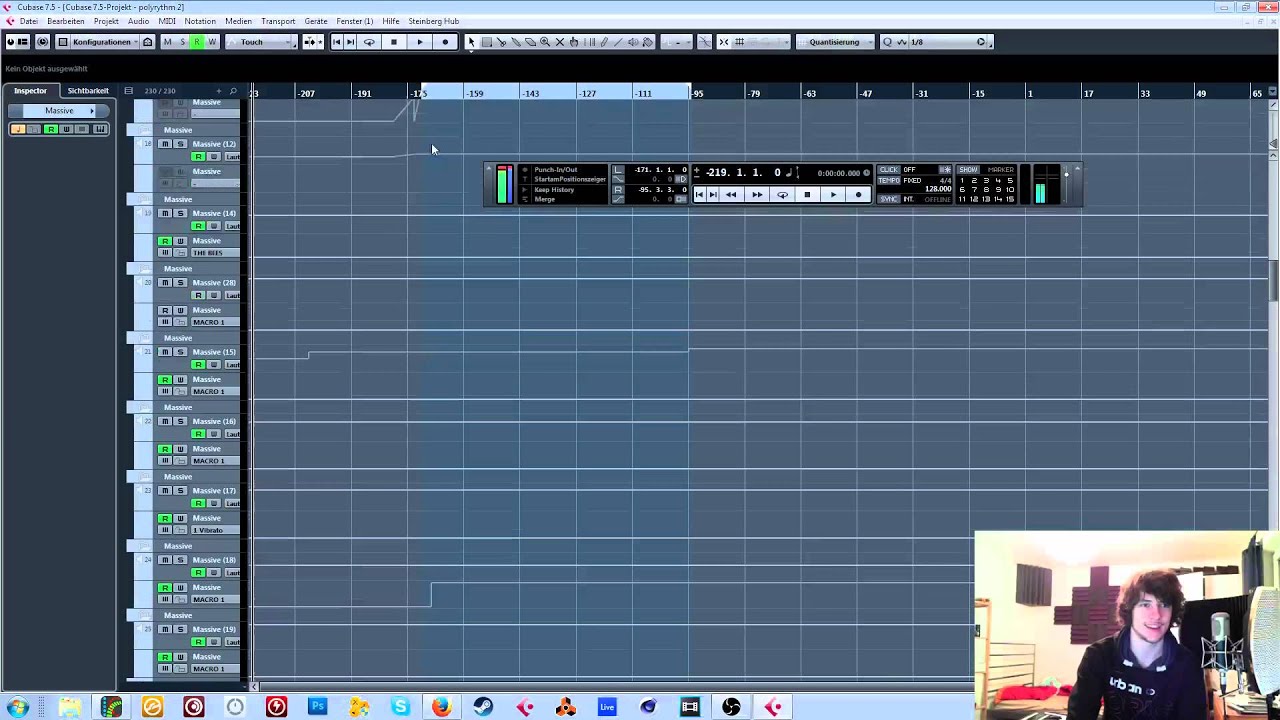Select the Massive (18) track
Screen dimensions: 1280x720
point(214,560)
